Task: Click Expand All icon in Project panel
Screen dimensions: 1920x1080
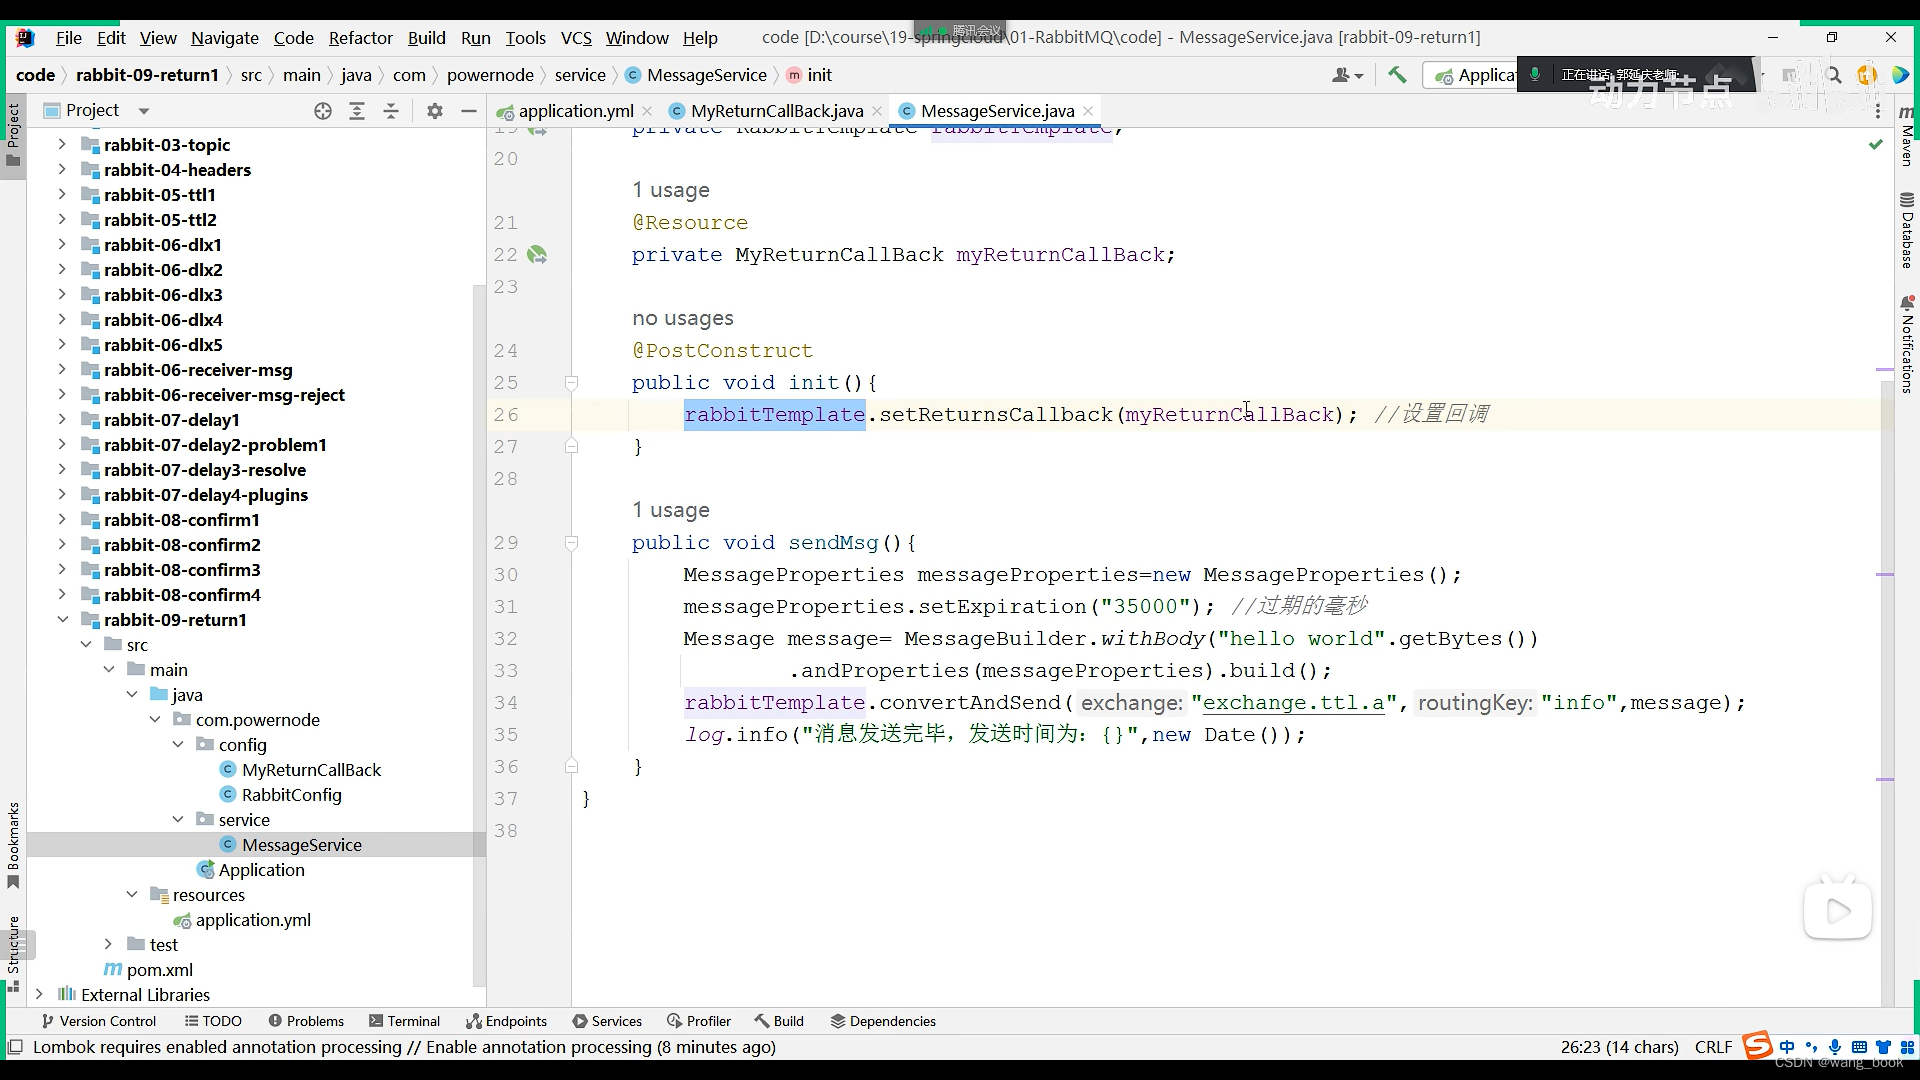Action: 357,111
